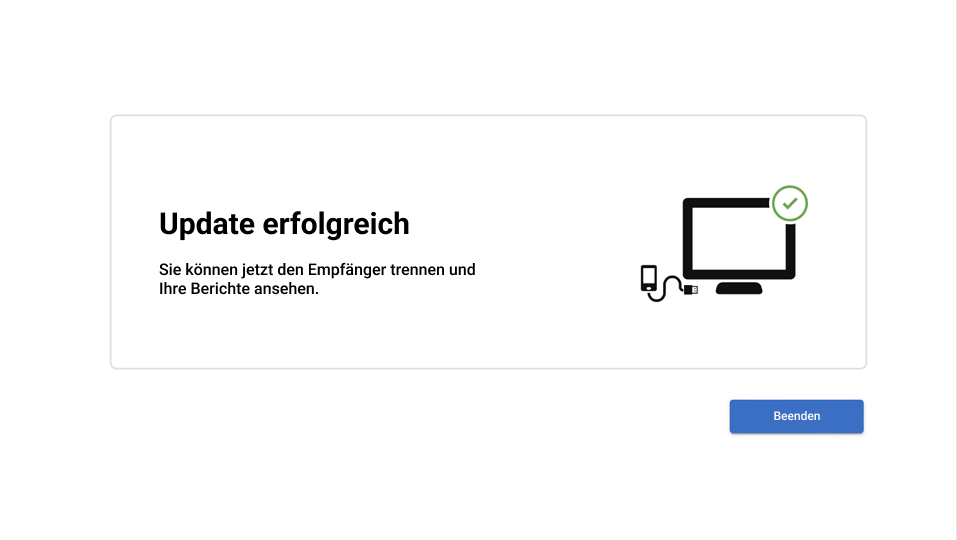Click the word 'ansehen' in the message
Viewport: 957px width, 540px height.
(284, 289)
